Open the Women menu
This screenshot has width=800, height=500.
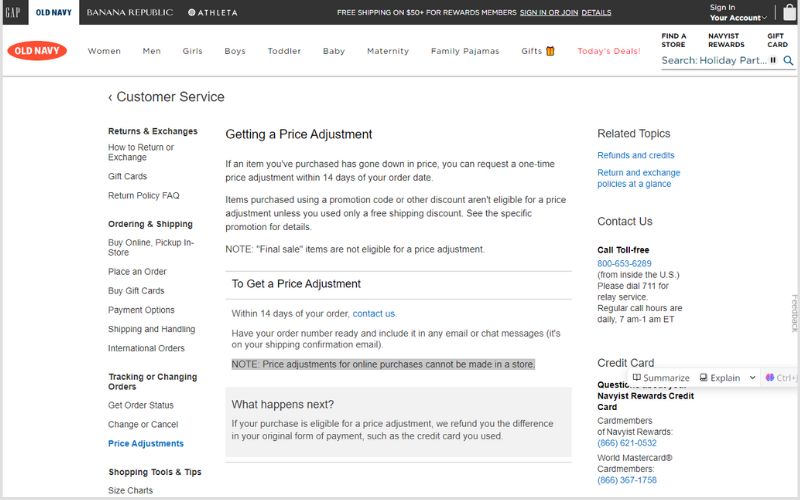104,51
